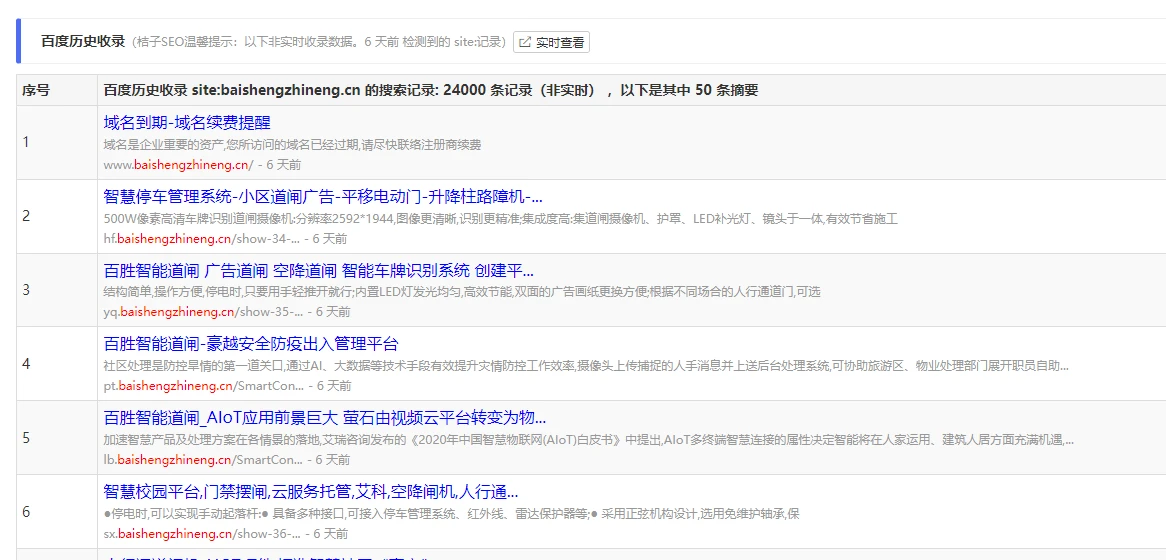Select row number 4 cell
The width and height of the screenshot is (1166, 560).
click(26, 364)
